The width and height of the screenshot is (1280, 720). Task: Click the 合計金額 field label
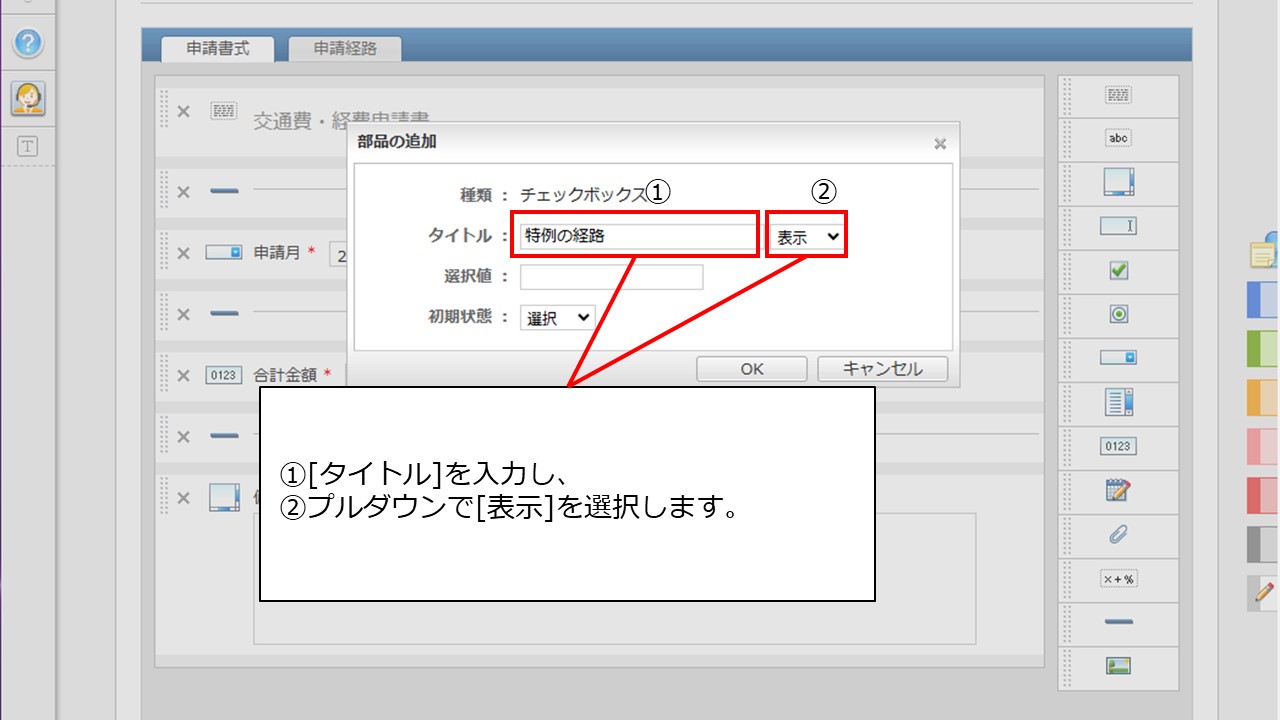click(x=285, y=375)
